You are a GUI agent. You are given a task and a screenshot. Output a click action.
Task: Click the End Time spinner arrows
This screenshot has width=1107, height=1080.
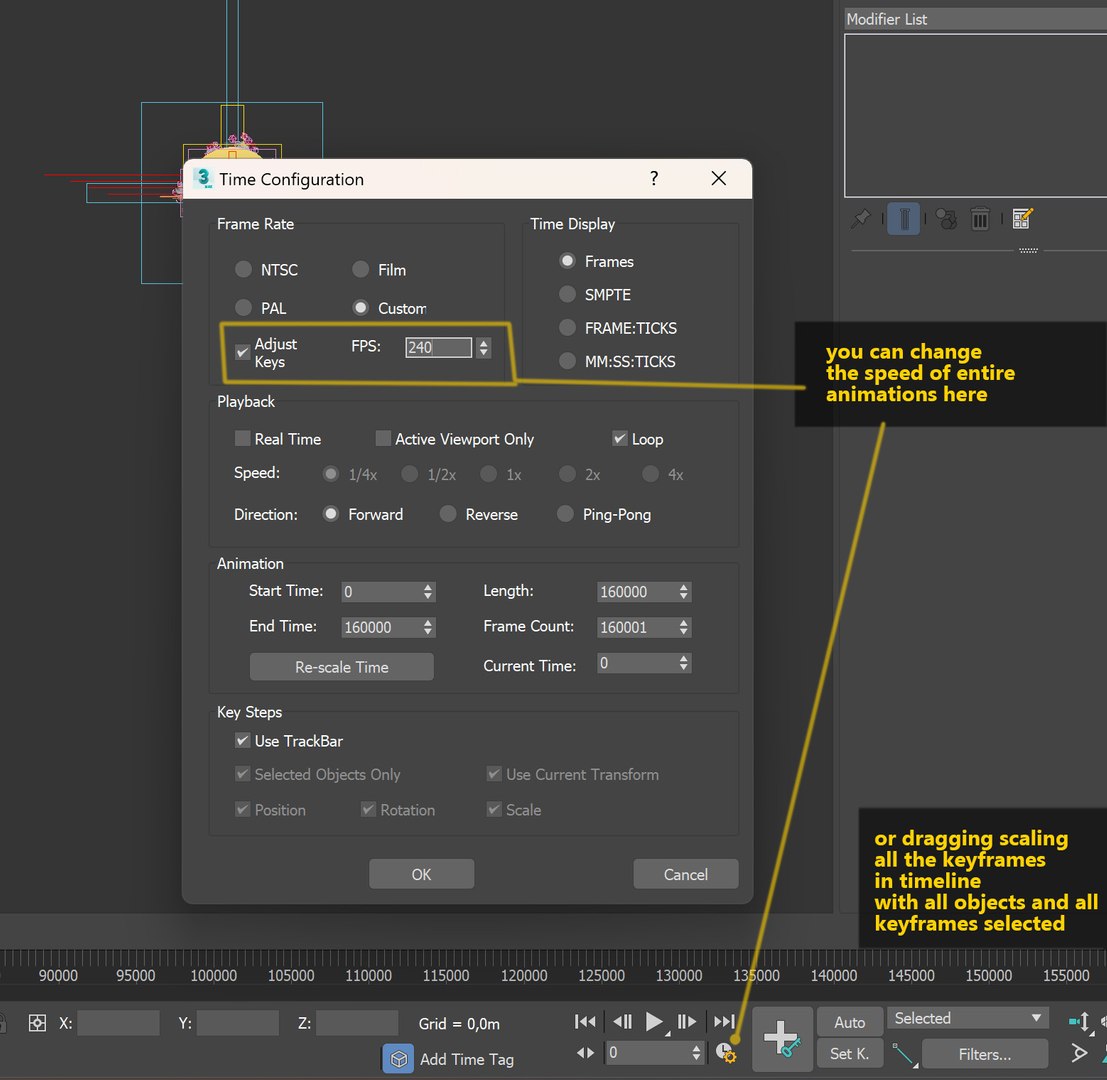coord(428,627)
